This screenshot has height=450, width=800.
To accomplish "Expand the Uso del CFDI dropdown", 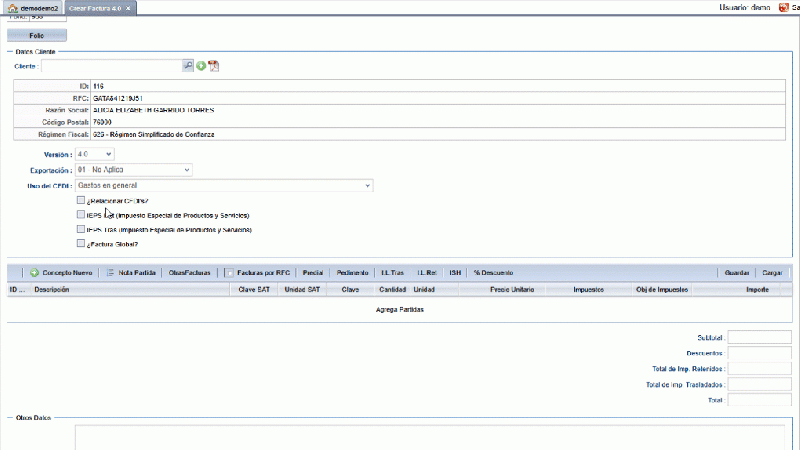I will (x=224, y=185).
